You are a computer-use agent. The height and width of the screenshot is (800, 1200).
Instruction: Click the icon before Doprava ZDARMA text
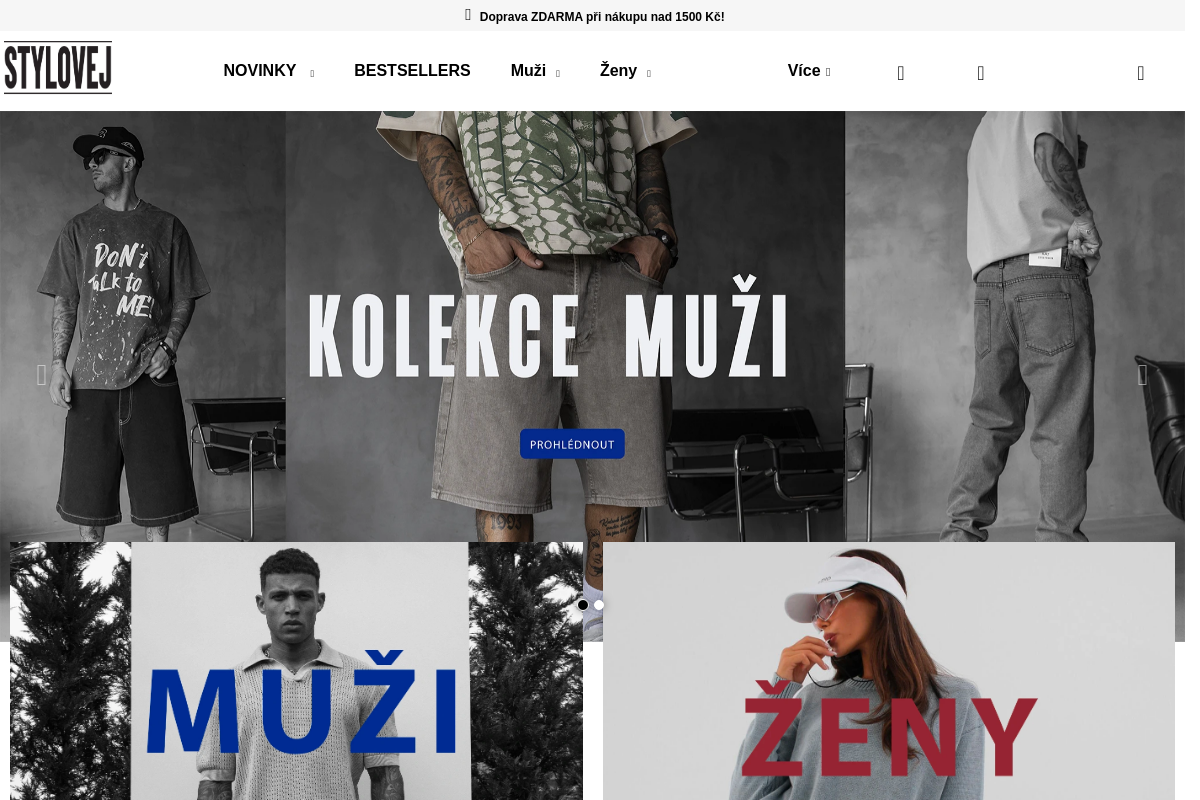tap(468, 15)
